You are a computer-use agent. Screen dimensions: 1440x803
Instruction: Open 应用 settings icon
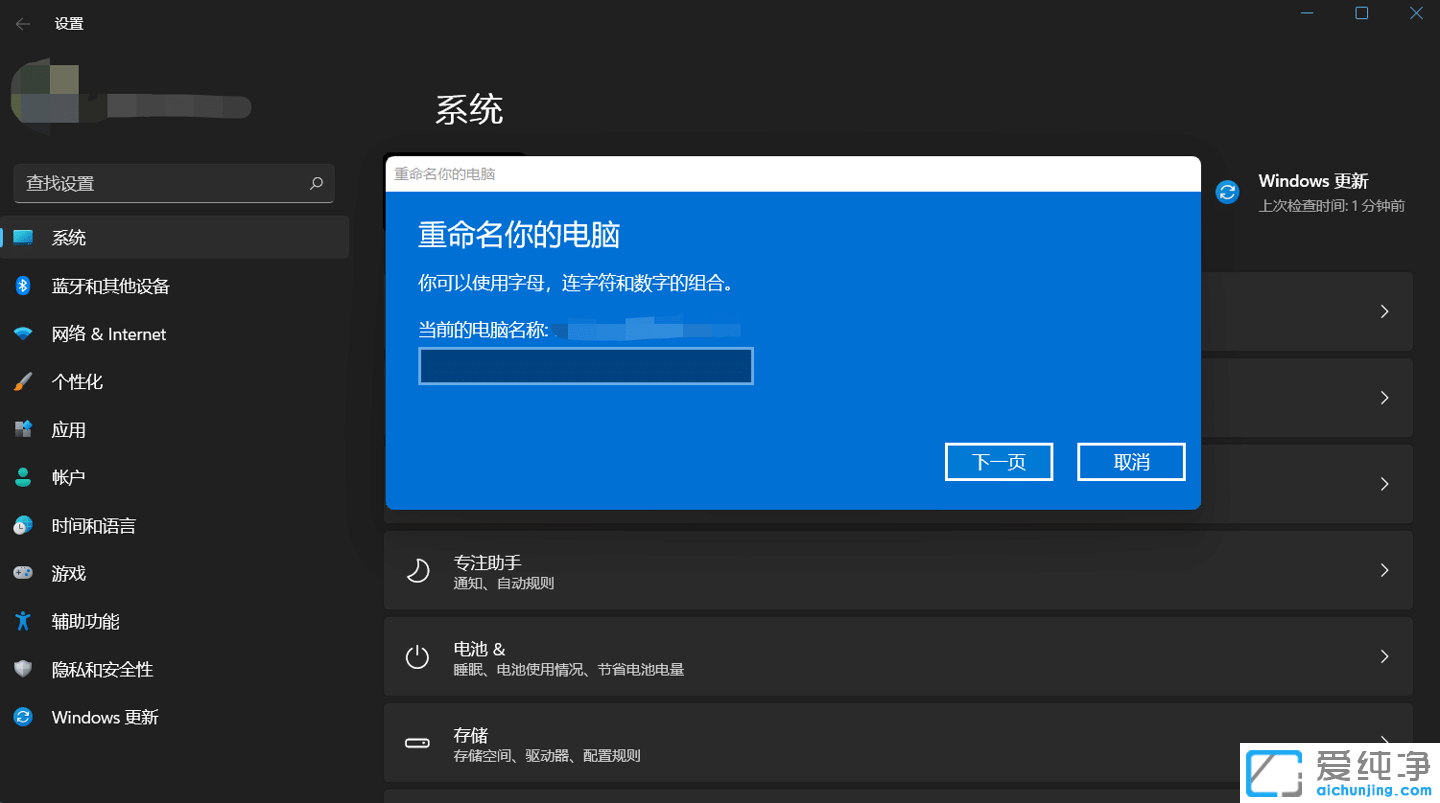tap(22, 429)
